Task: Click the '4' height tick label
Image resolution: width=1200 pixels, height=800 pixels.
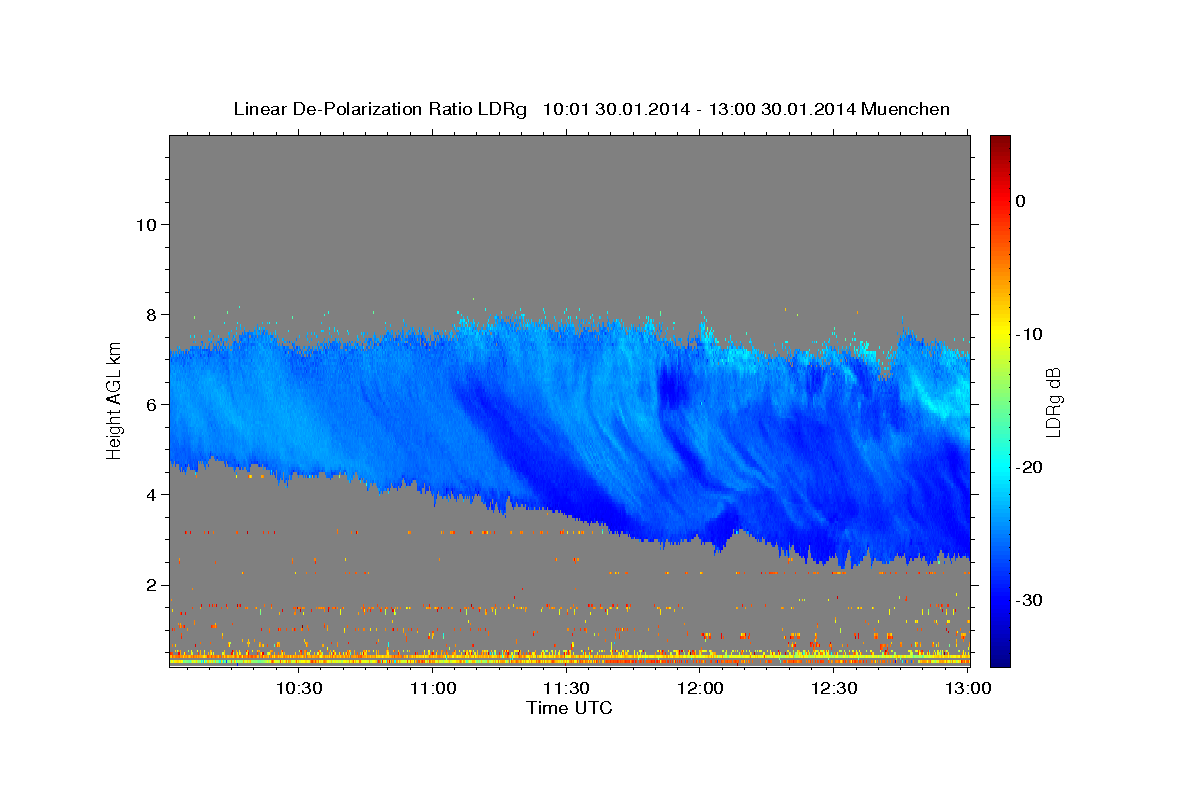Action: 150,494
